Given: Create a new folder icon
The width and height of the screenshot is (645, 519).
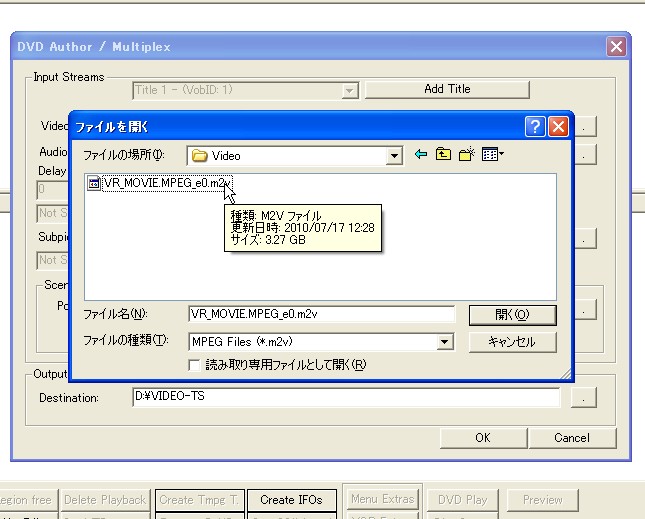Looking at the screenshot, I should tap(466, 155).
